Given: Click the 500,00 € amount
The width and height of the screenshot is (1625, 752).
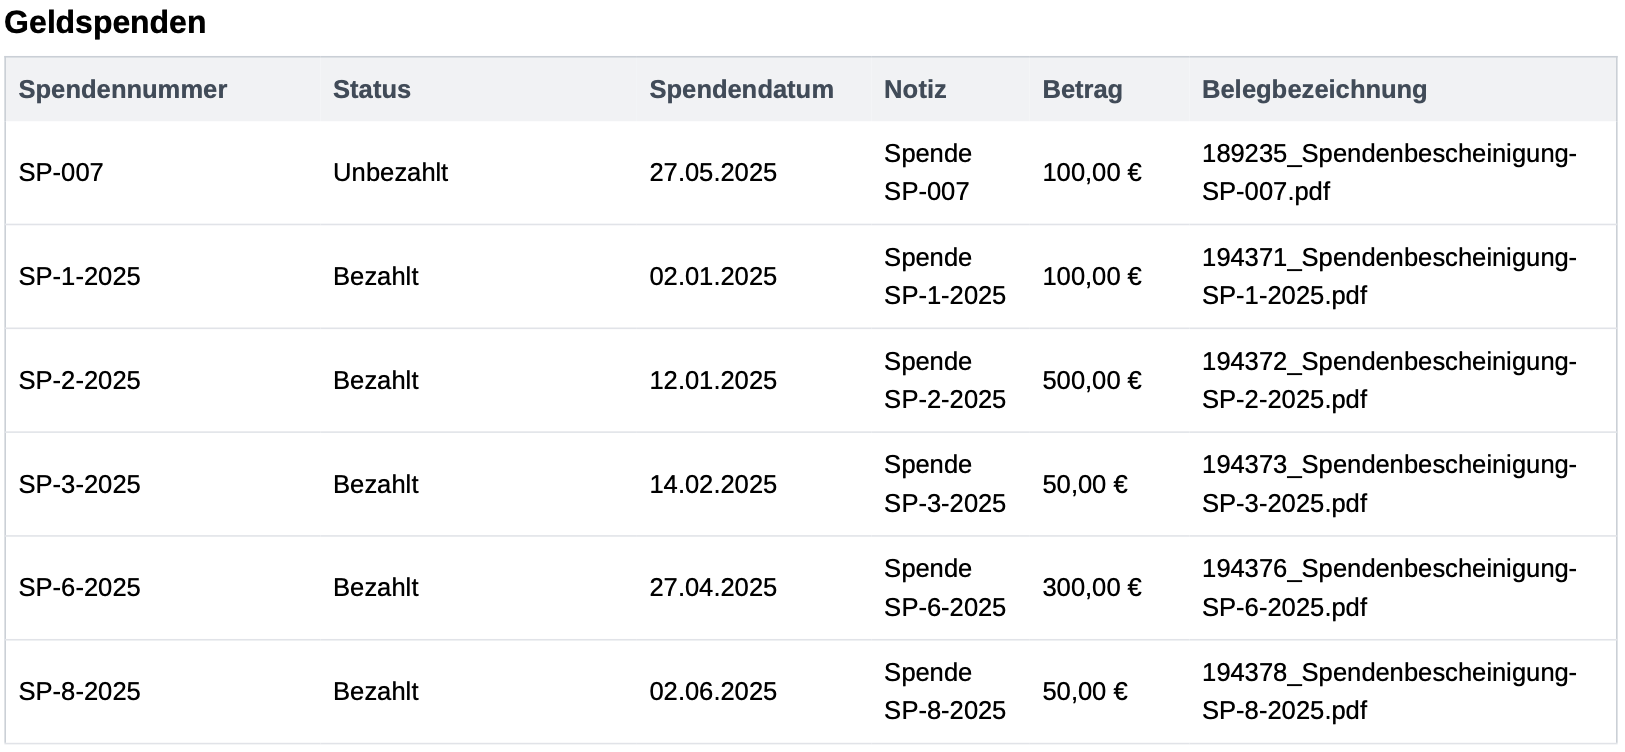Looking at the screenshot, I should [x=1091, y=381].
